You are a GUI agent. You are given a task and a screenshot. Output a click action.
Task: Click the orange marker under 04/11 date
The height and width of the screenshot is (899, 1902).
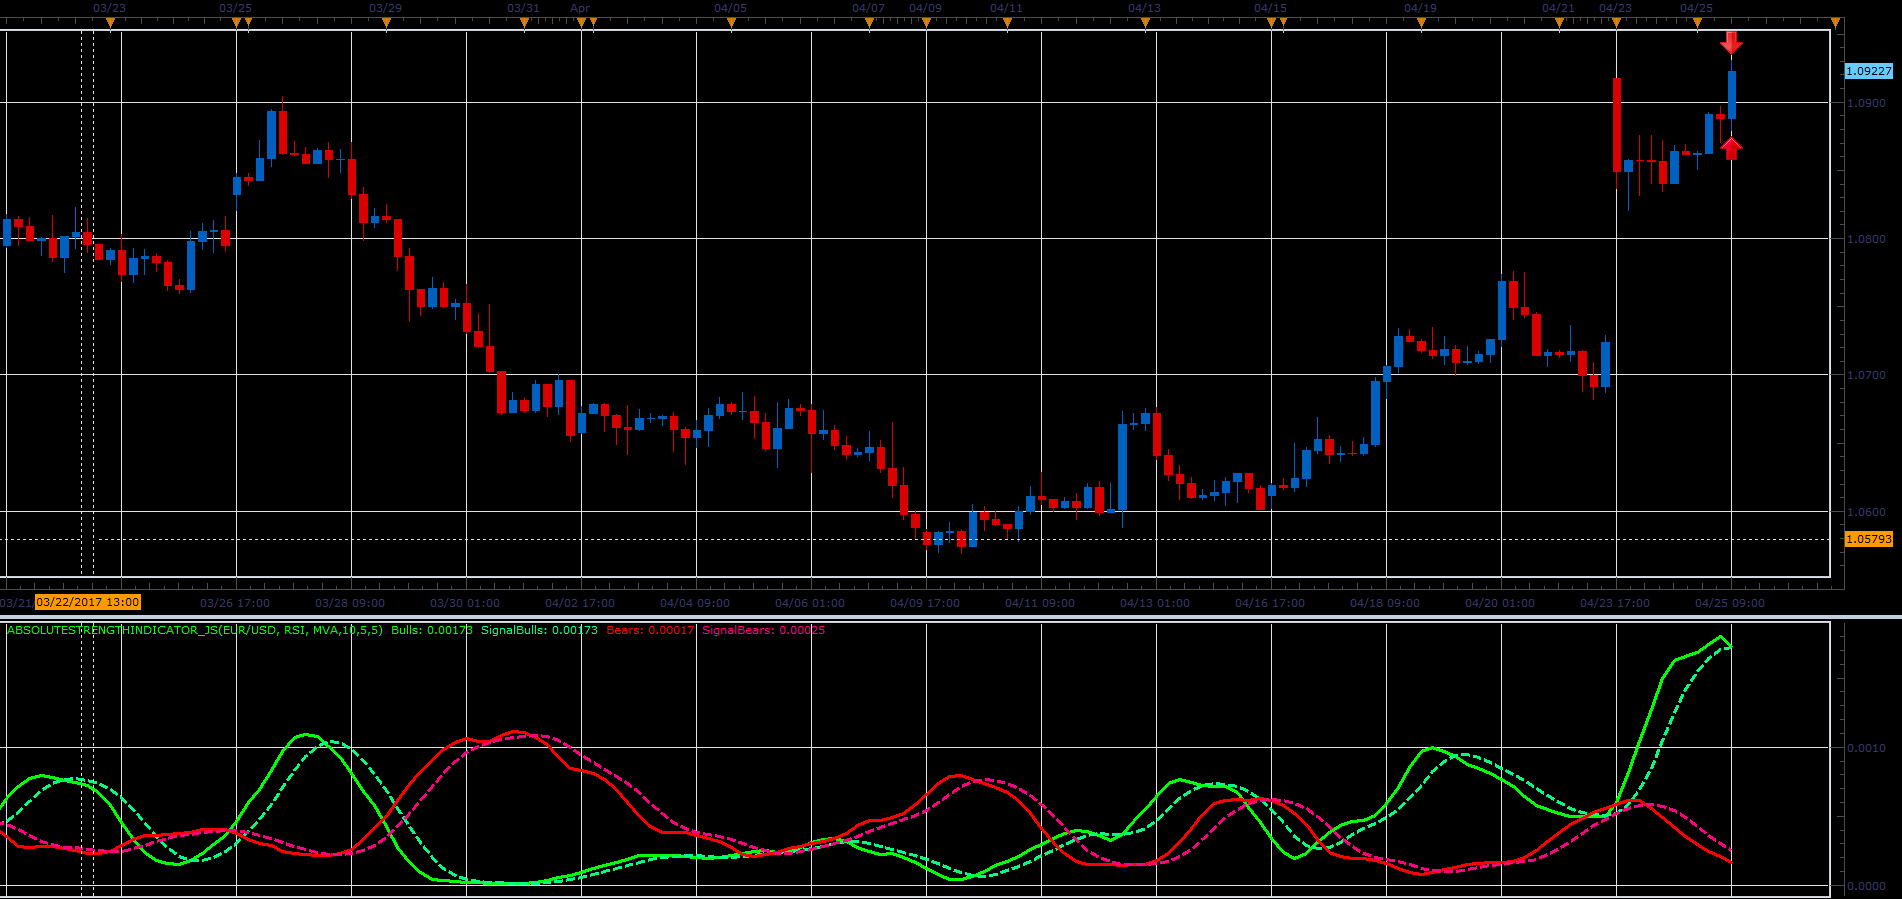[x=1007, y=23]
